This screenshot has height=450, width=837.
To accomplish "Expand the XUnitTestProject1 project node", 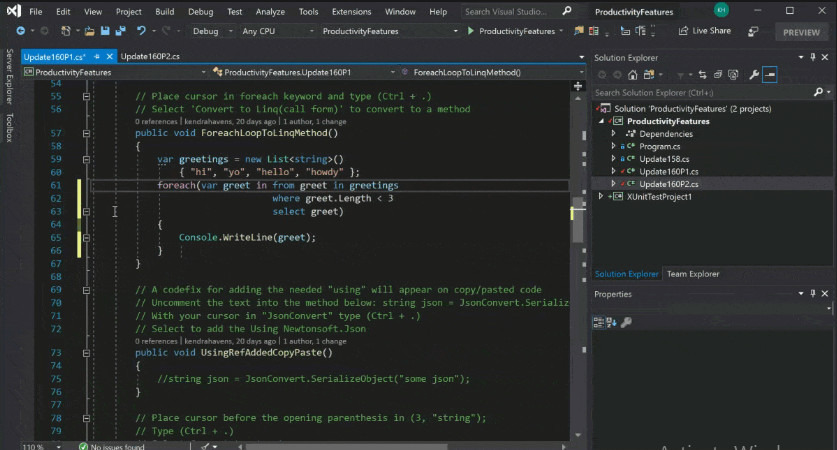I will [x=601, y=197].
